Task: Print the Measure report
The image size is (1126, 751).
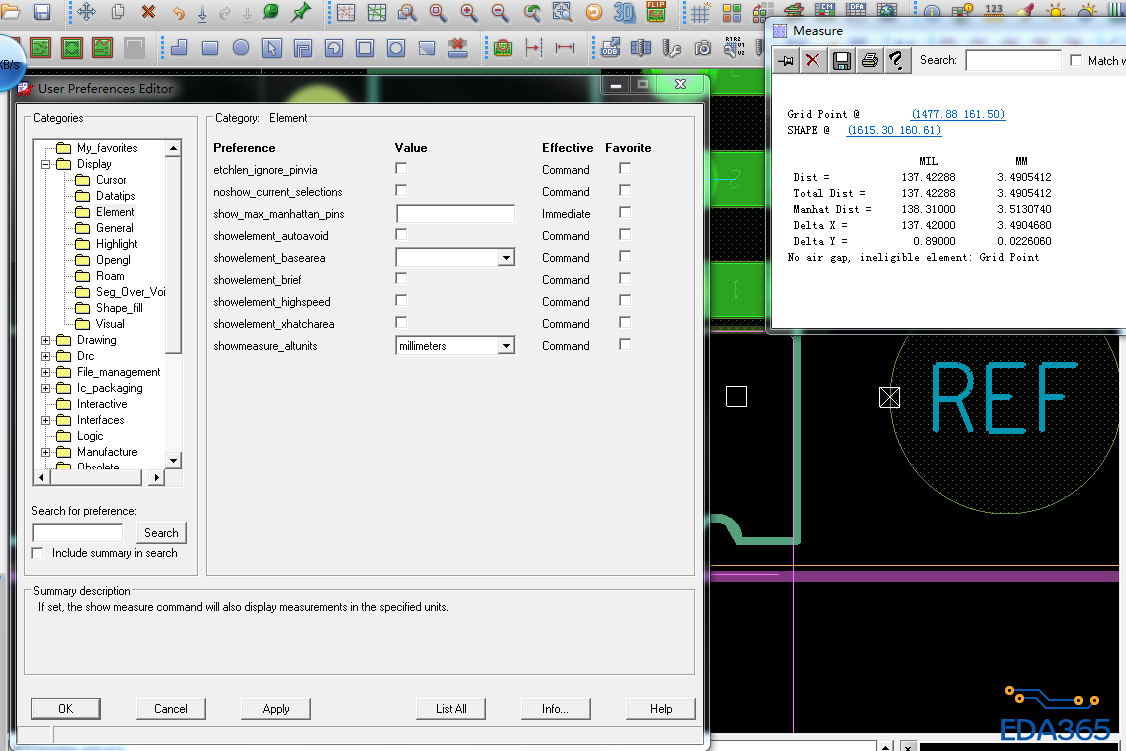Action: coord(869,61)
